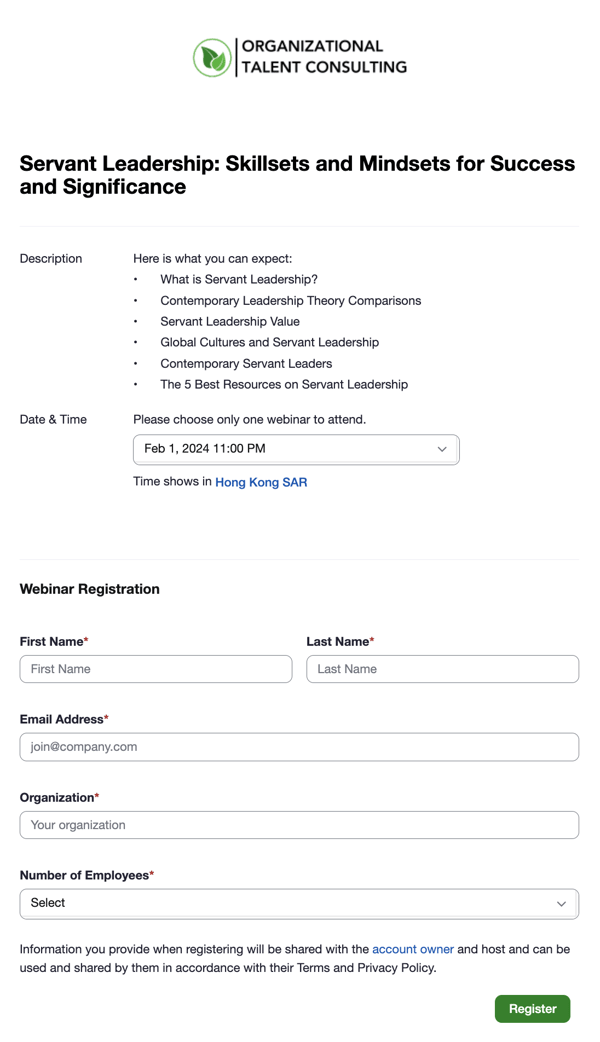Click the Webinar Registration section header
The width and height of the screenshot is (600, 1042).
[89, 589]
